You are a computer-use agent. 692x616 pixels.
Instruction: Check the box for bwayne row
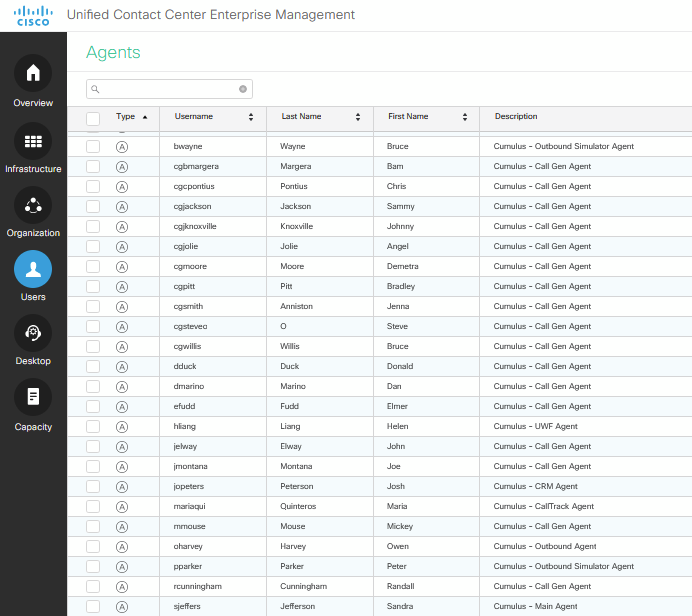(93, 146)
